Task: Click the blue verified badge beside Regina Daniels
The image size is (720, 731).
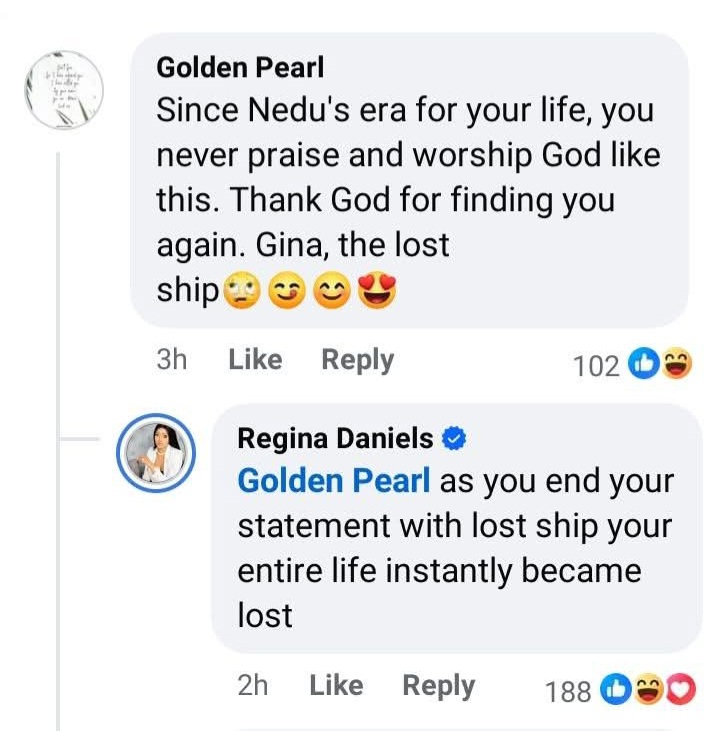Action: [x=455, y=438]
